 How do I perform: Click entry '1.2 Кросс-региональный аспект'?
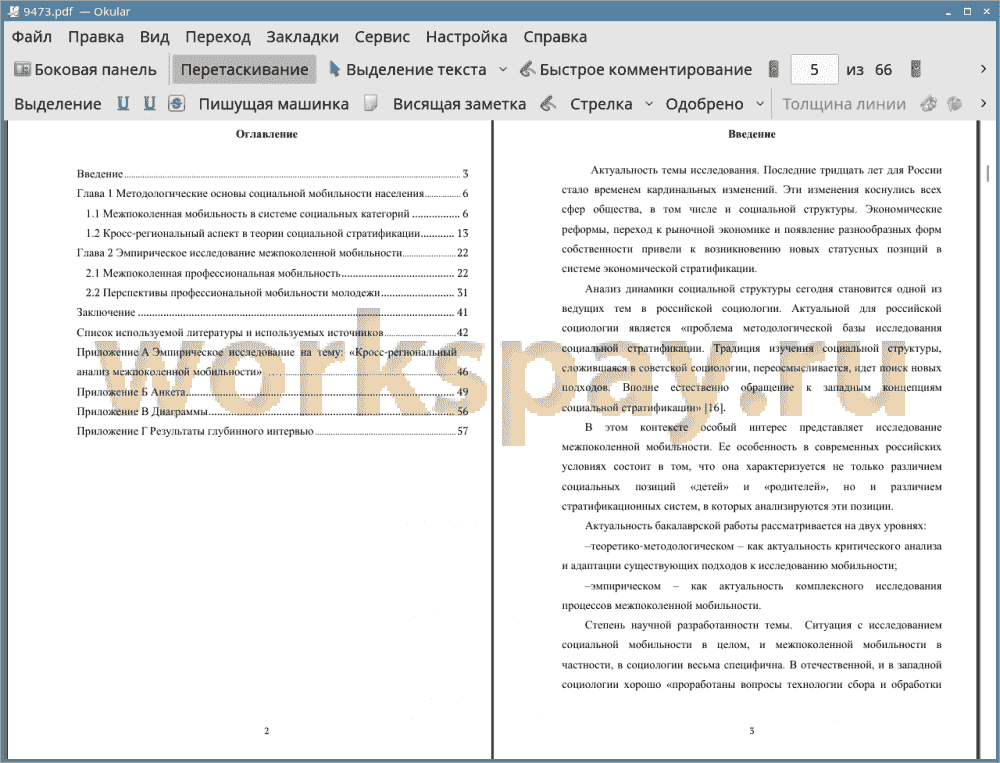(x=277, y=233)
